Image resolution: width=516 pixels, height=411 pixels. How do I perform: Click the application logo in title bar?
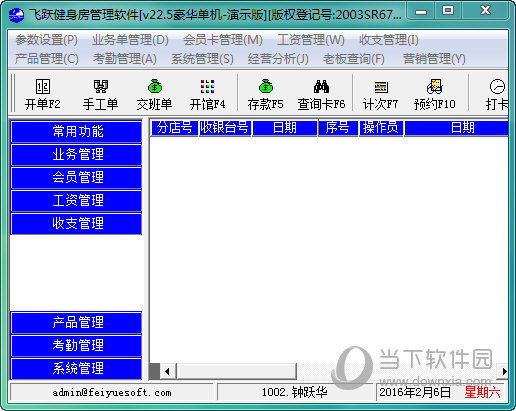[16, 15]
